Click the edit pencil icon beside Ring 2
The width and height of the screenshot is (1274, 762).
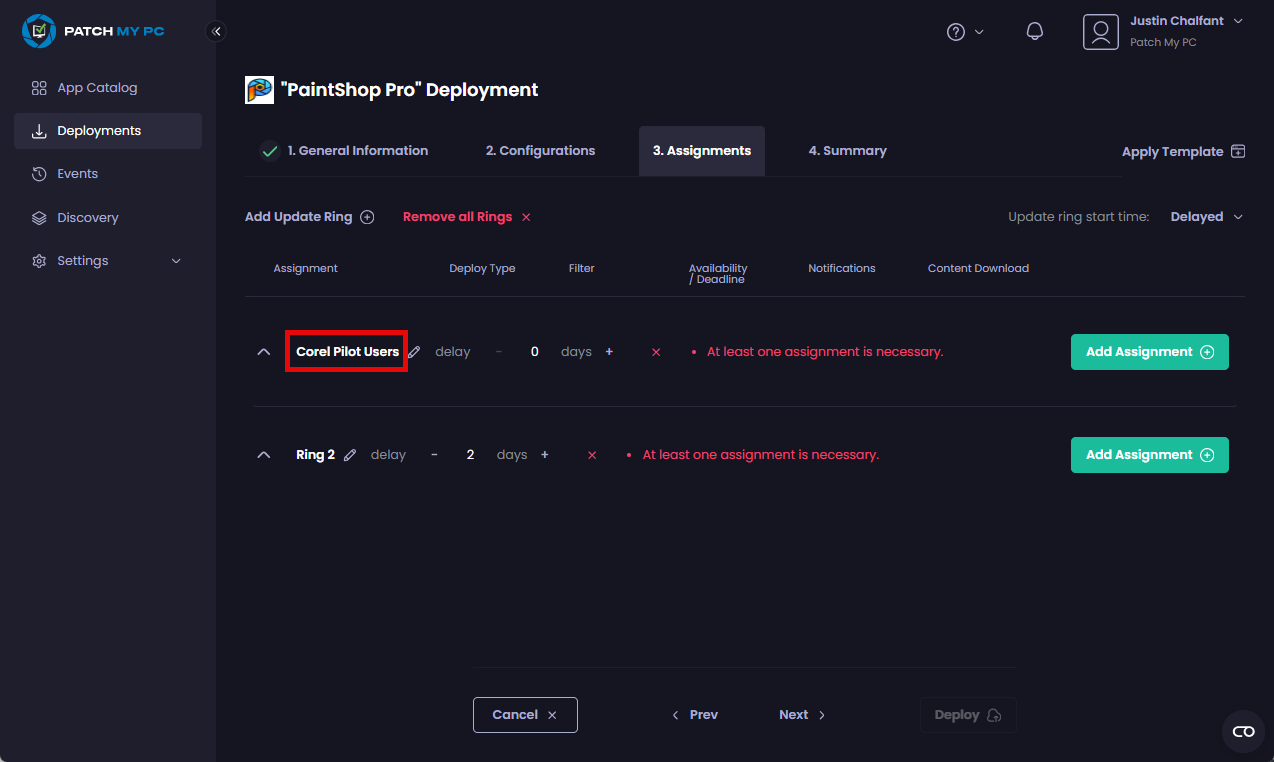coord(350,455)
